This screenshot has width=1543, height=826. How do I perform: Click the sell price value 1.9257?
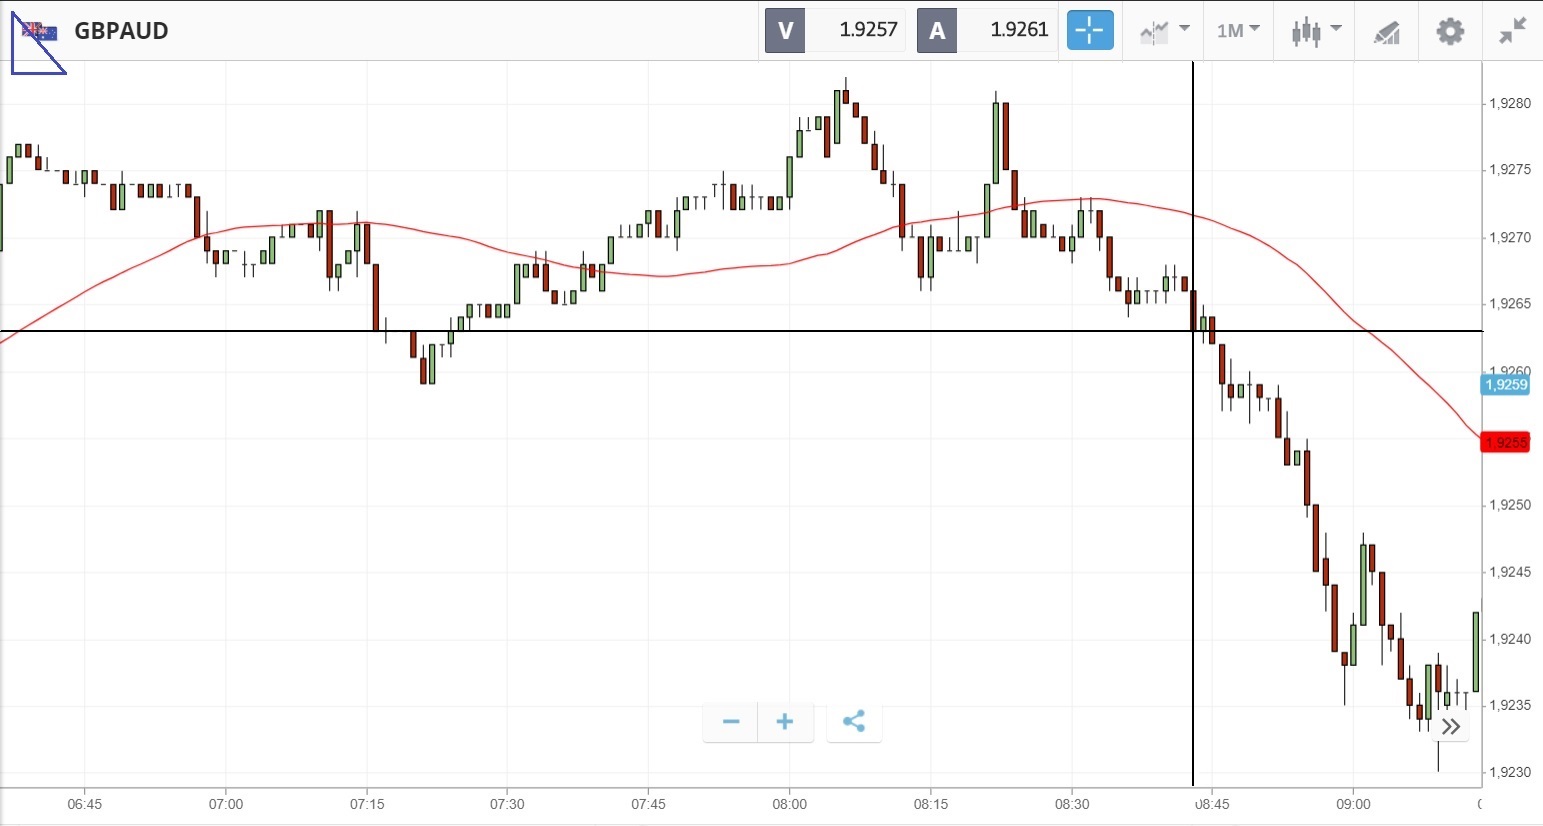[867, 31]
